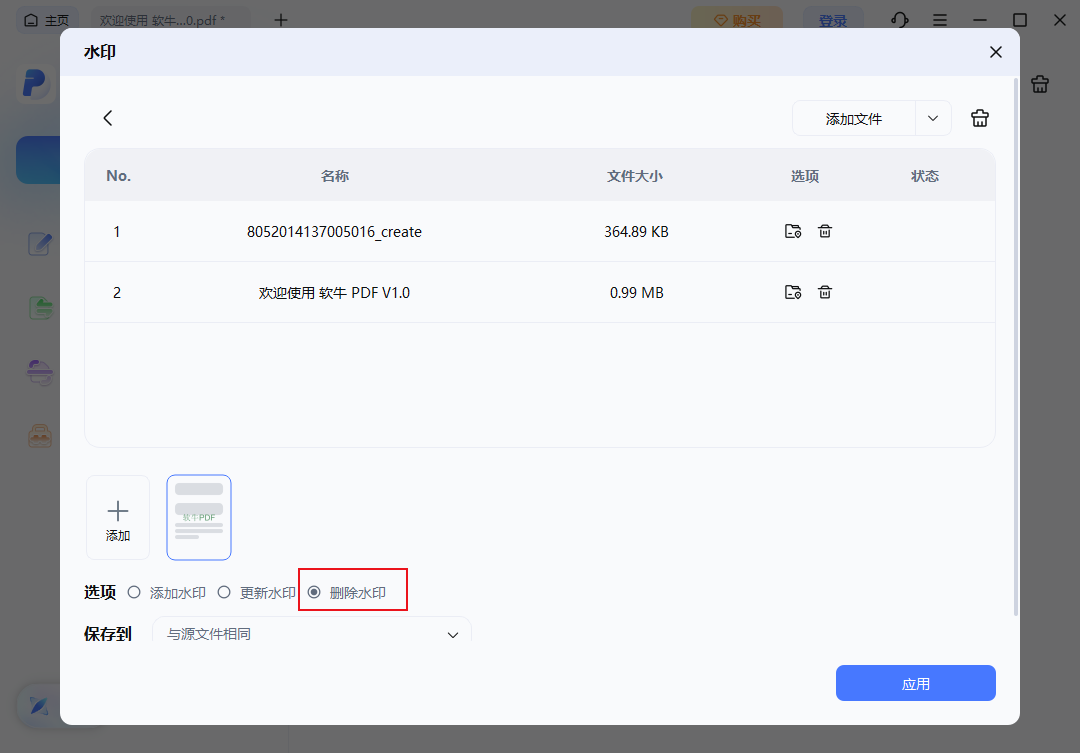The image size is (1080, 753).
Task: Click the 添加 plus tile to add watermark template
Action: point(118,517)
